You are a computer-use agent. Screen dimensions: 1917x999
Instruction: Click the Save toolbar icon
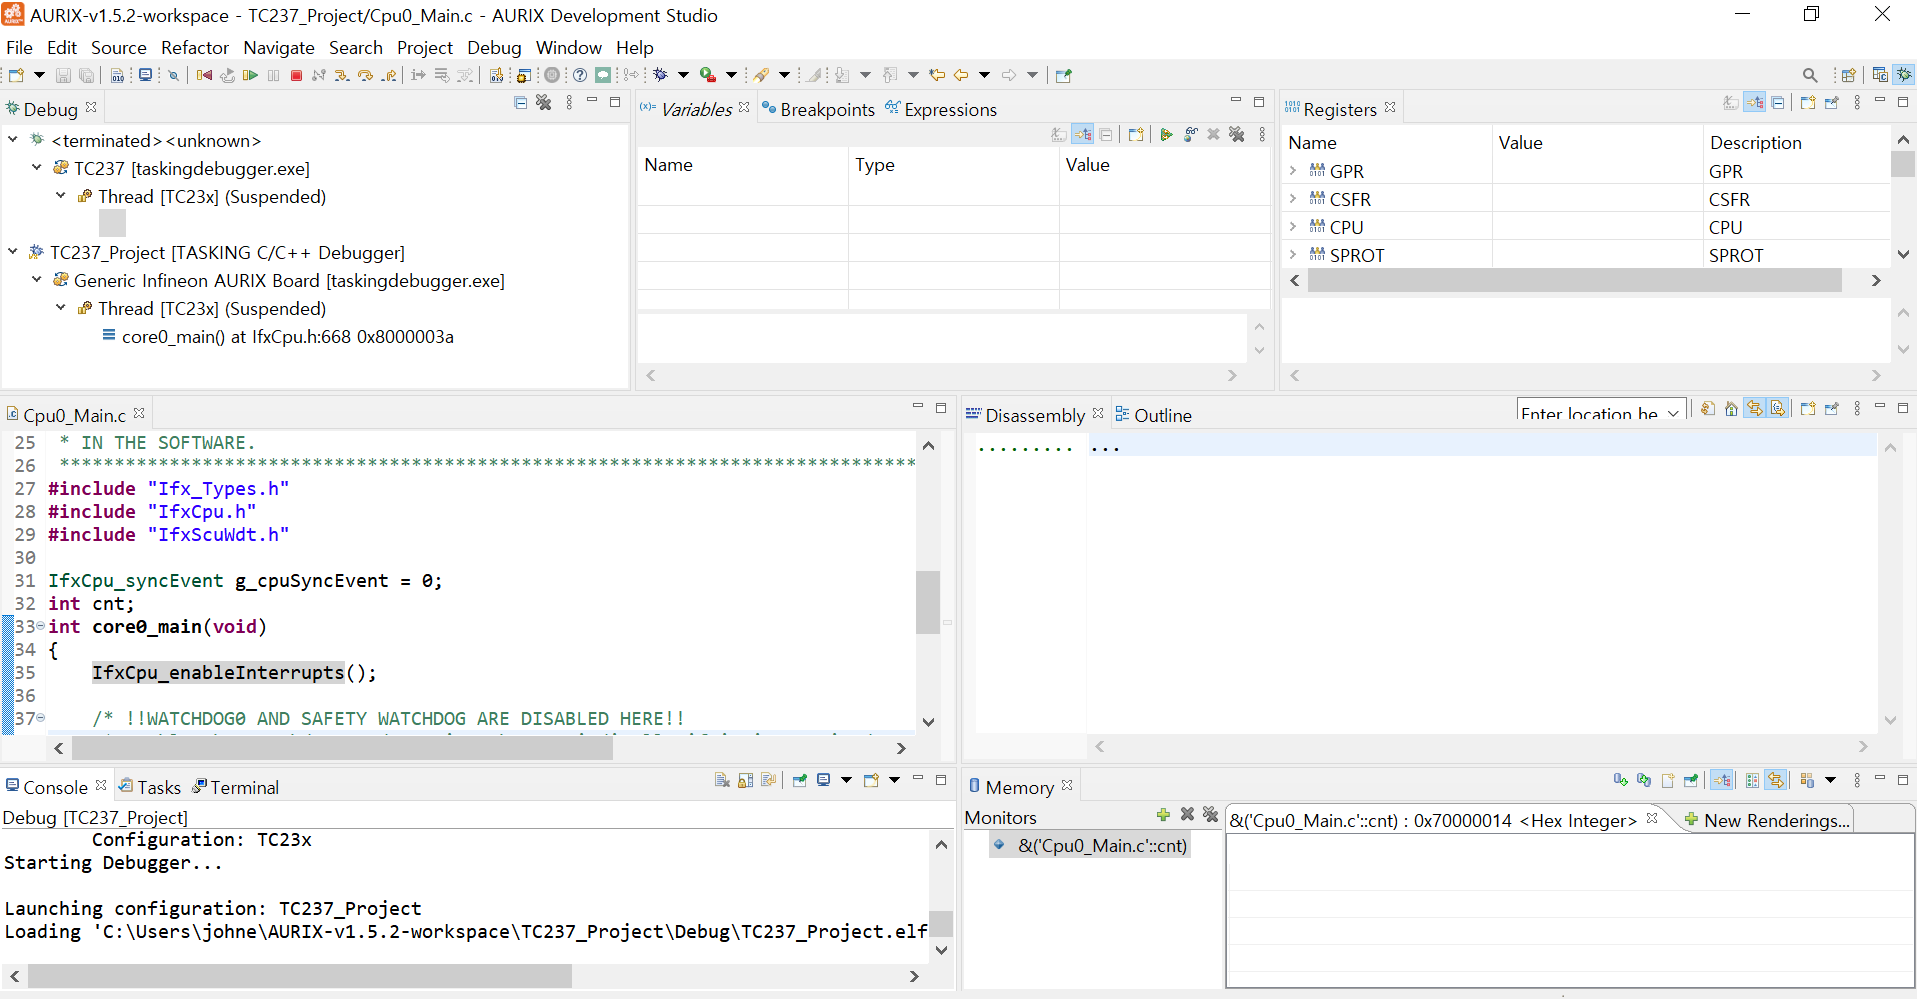tap(63, 75)
